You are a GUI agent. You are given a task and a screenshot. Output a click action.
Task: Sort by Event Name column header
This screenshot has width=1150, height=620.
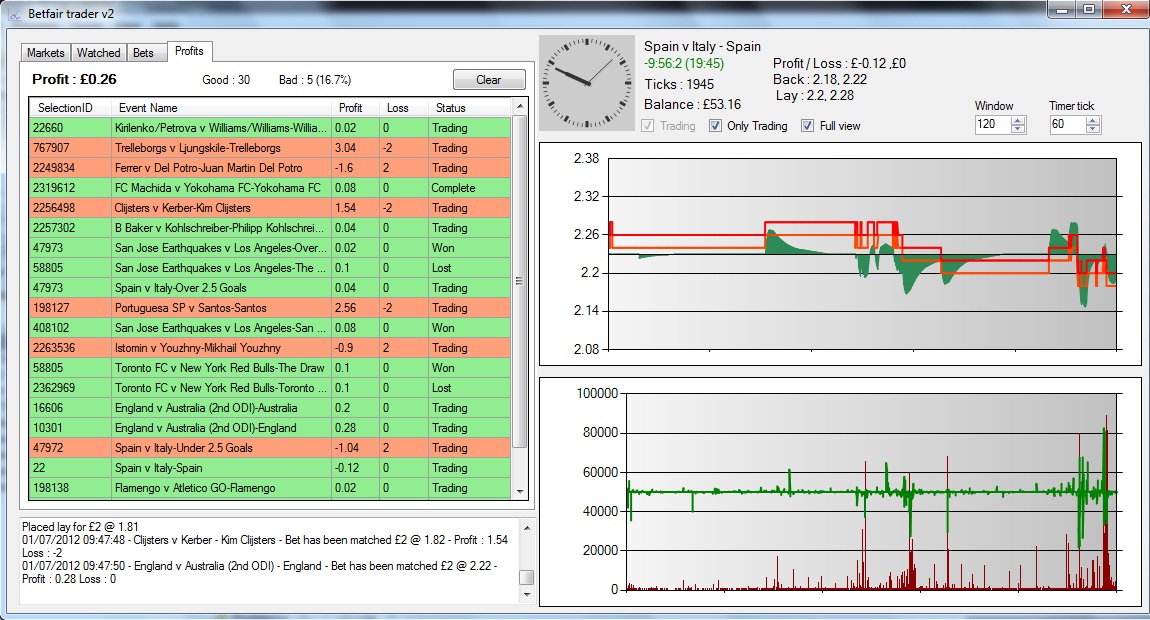pyautogui.click(x=221, y=107)
